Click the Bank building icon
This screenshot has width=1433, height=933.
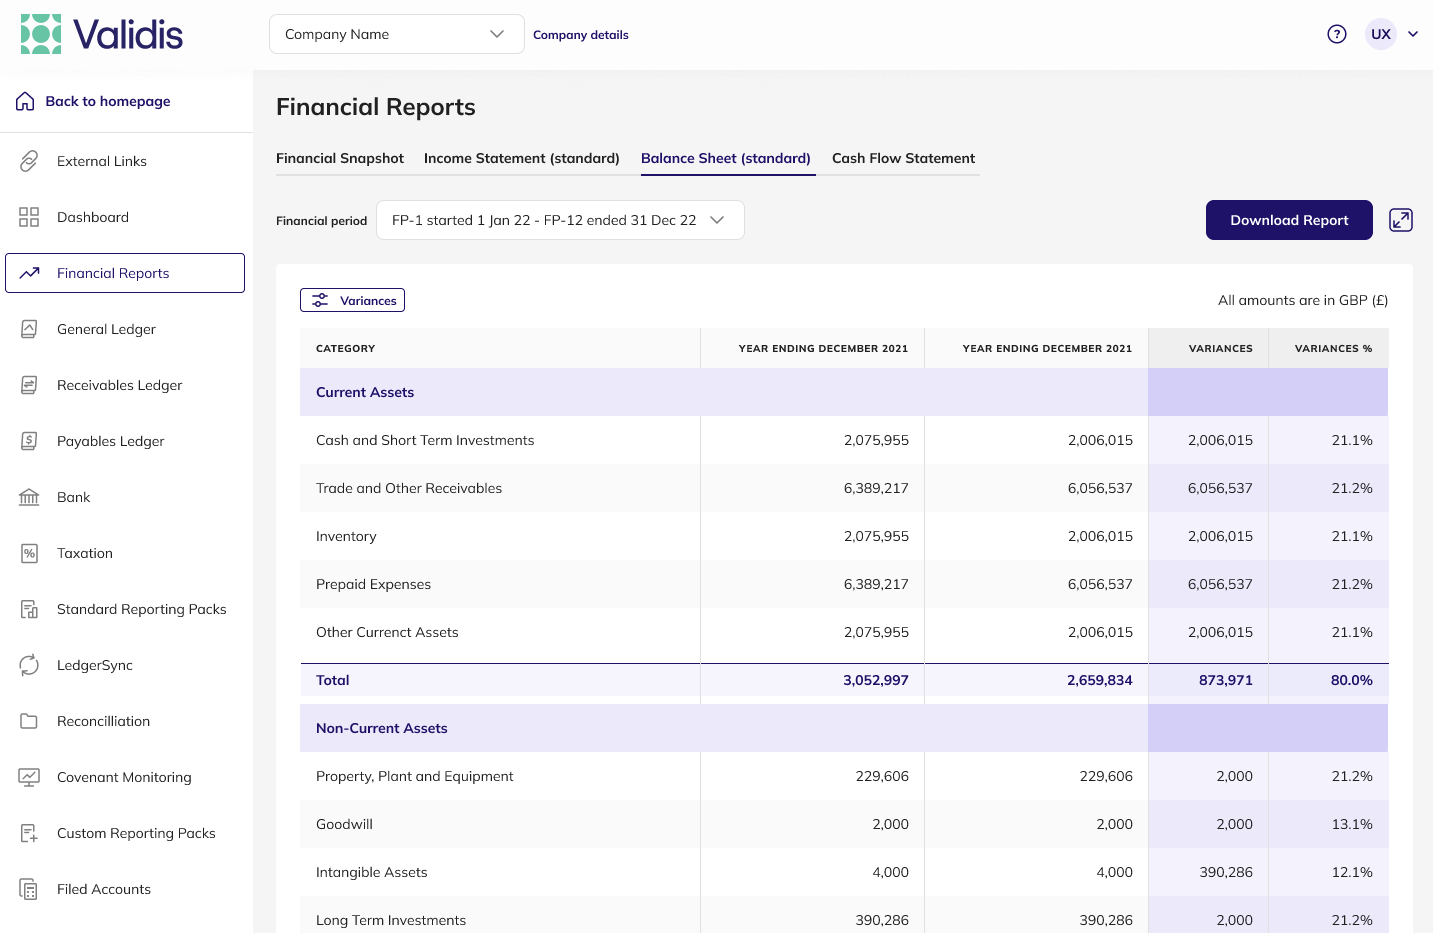(29, 497)
